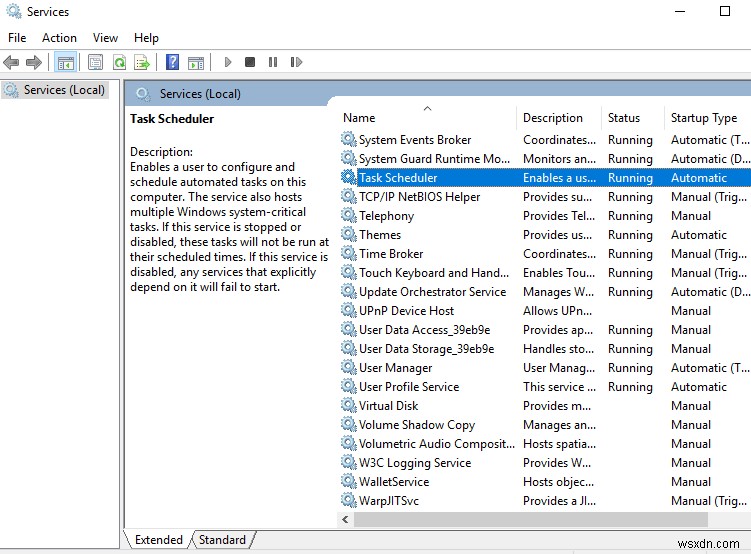
Task: Open the View menu
Action: (x=105, y=38)
